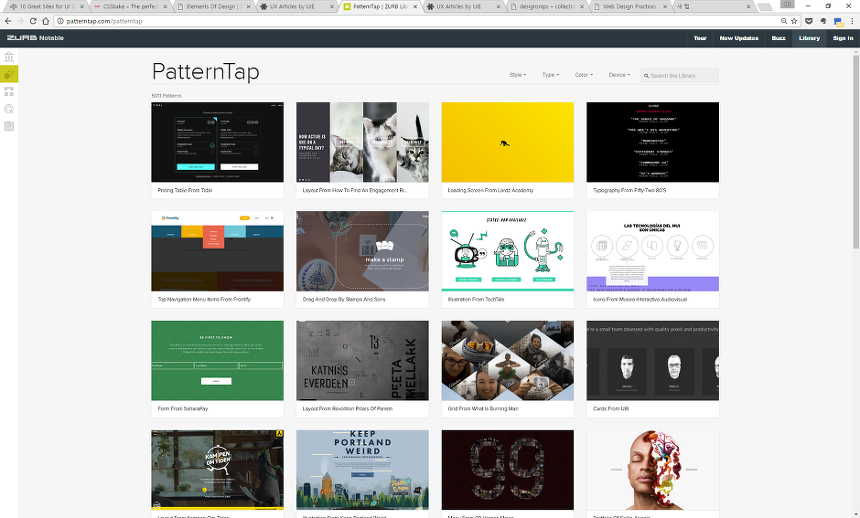860x518 pixels.
Task: Reload the page with browser refresh icon
Action: coord(33,20)
